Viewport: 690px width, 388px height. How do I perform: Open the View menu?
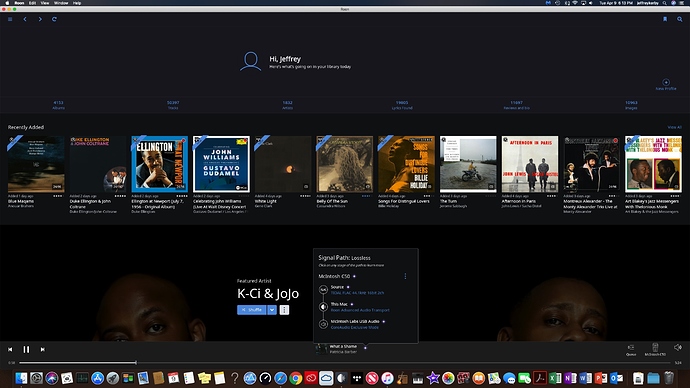pyautogui.click(x=45, y=3)
